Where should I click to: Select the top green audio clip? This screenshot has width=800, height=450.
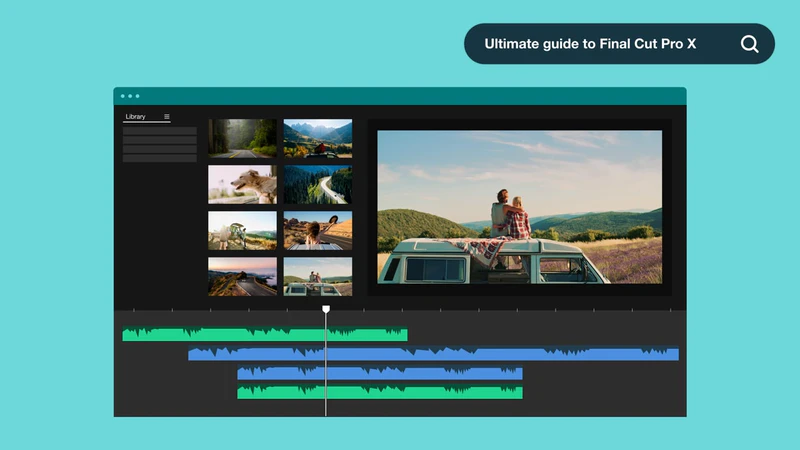[x=265, y=334]
